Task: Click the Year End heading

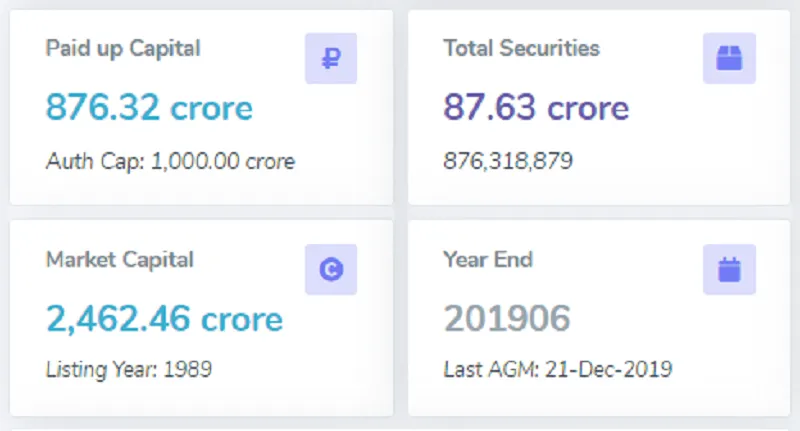Action: (487, 259)
